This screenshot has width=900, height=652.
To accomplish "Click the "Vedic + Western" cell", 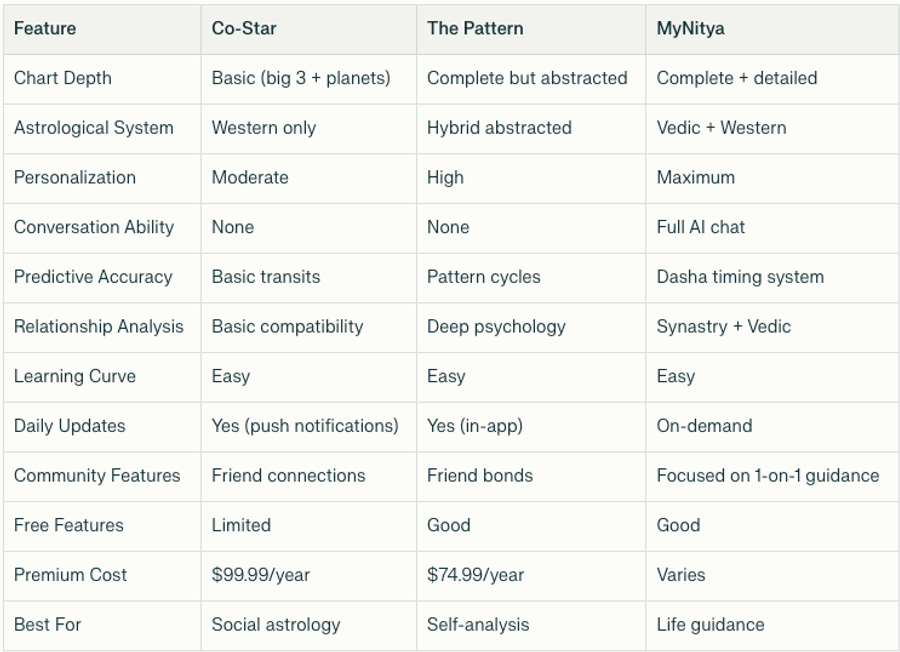I will (x=721, y=128).
